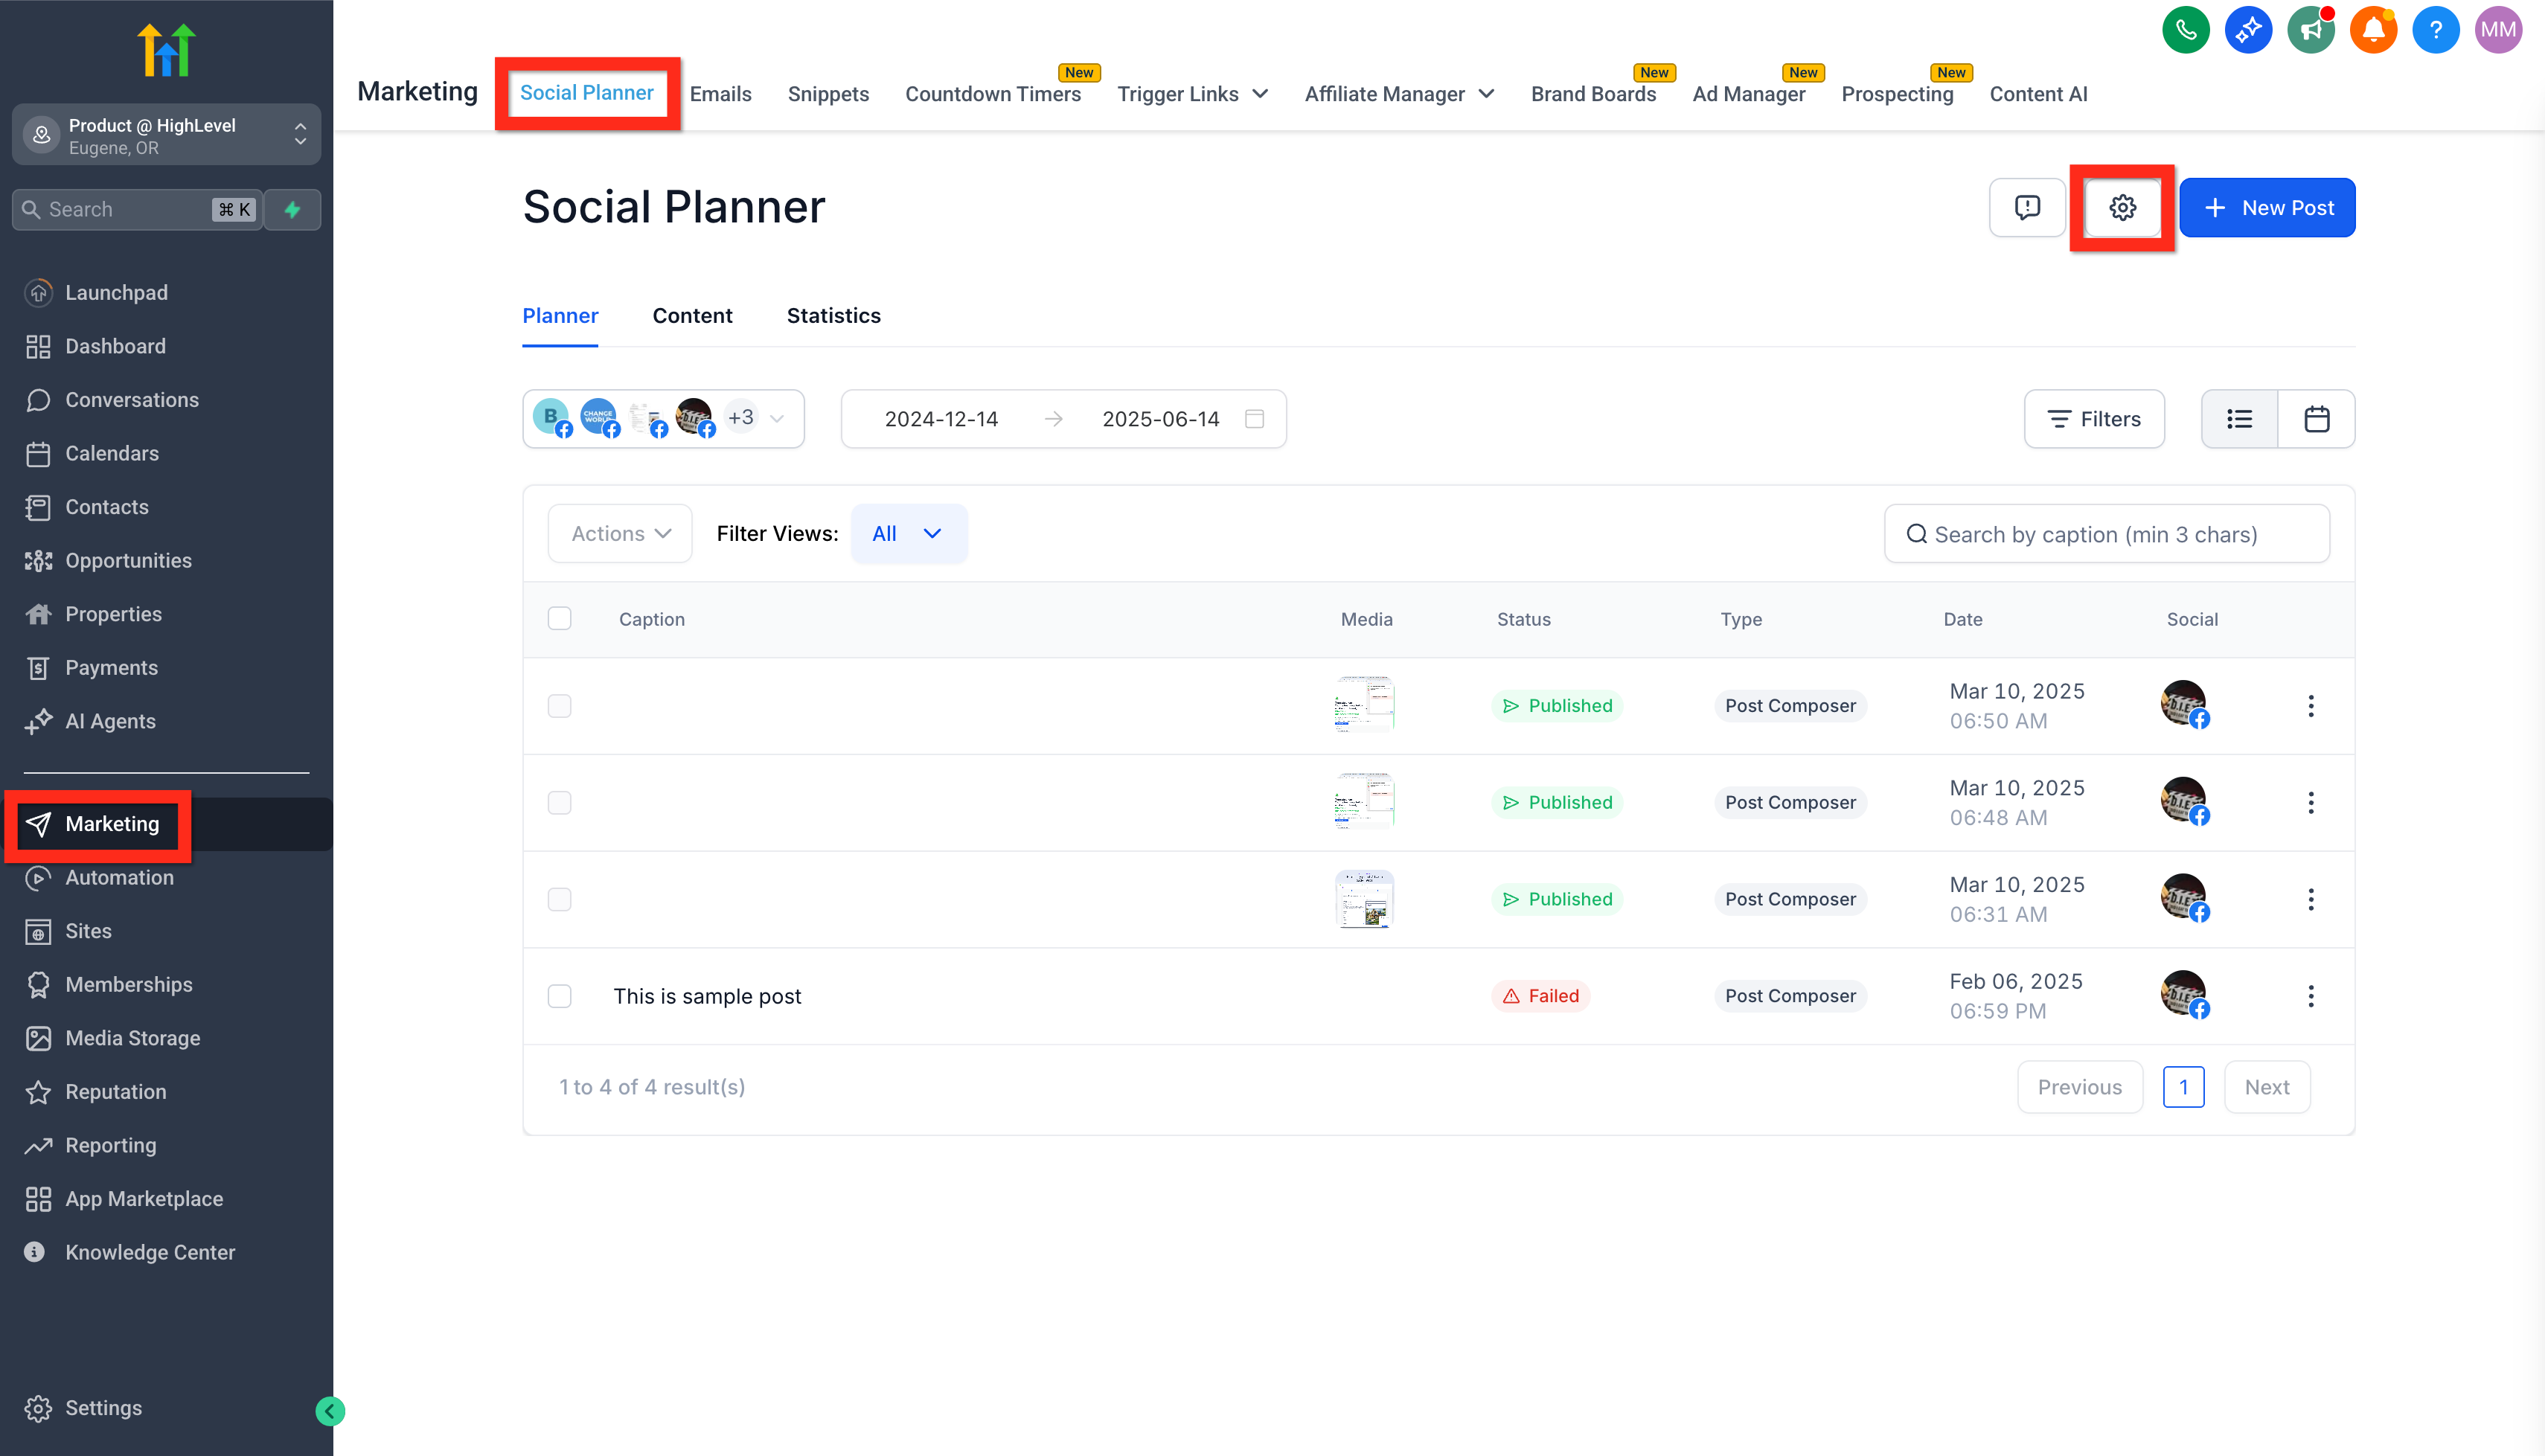Click the New Post button
This screenshot has width=2545, height=1456.
coord(2267,208)
